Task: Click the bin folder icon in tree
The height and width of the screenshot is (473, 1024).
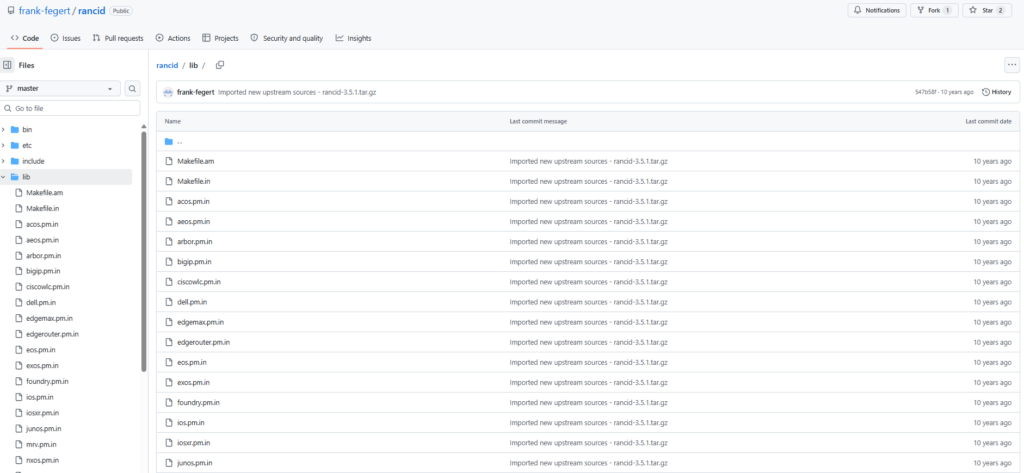Action: [x=14, y=129]
